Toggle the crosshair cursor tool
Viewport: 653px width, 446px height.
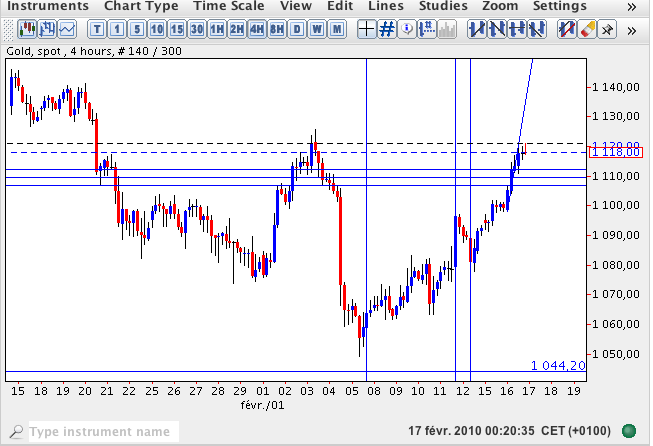pos(366,29)
